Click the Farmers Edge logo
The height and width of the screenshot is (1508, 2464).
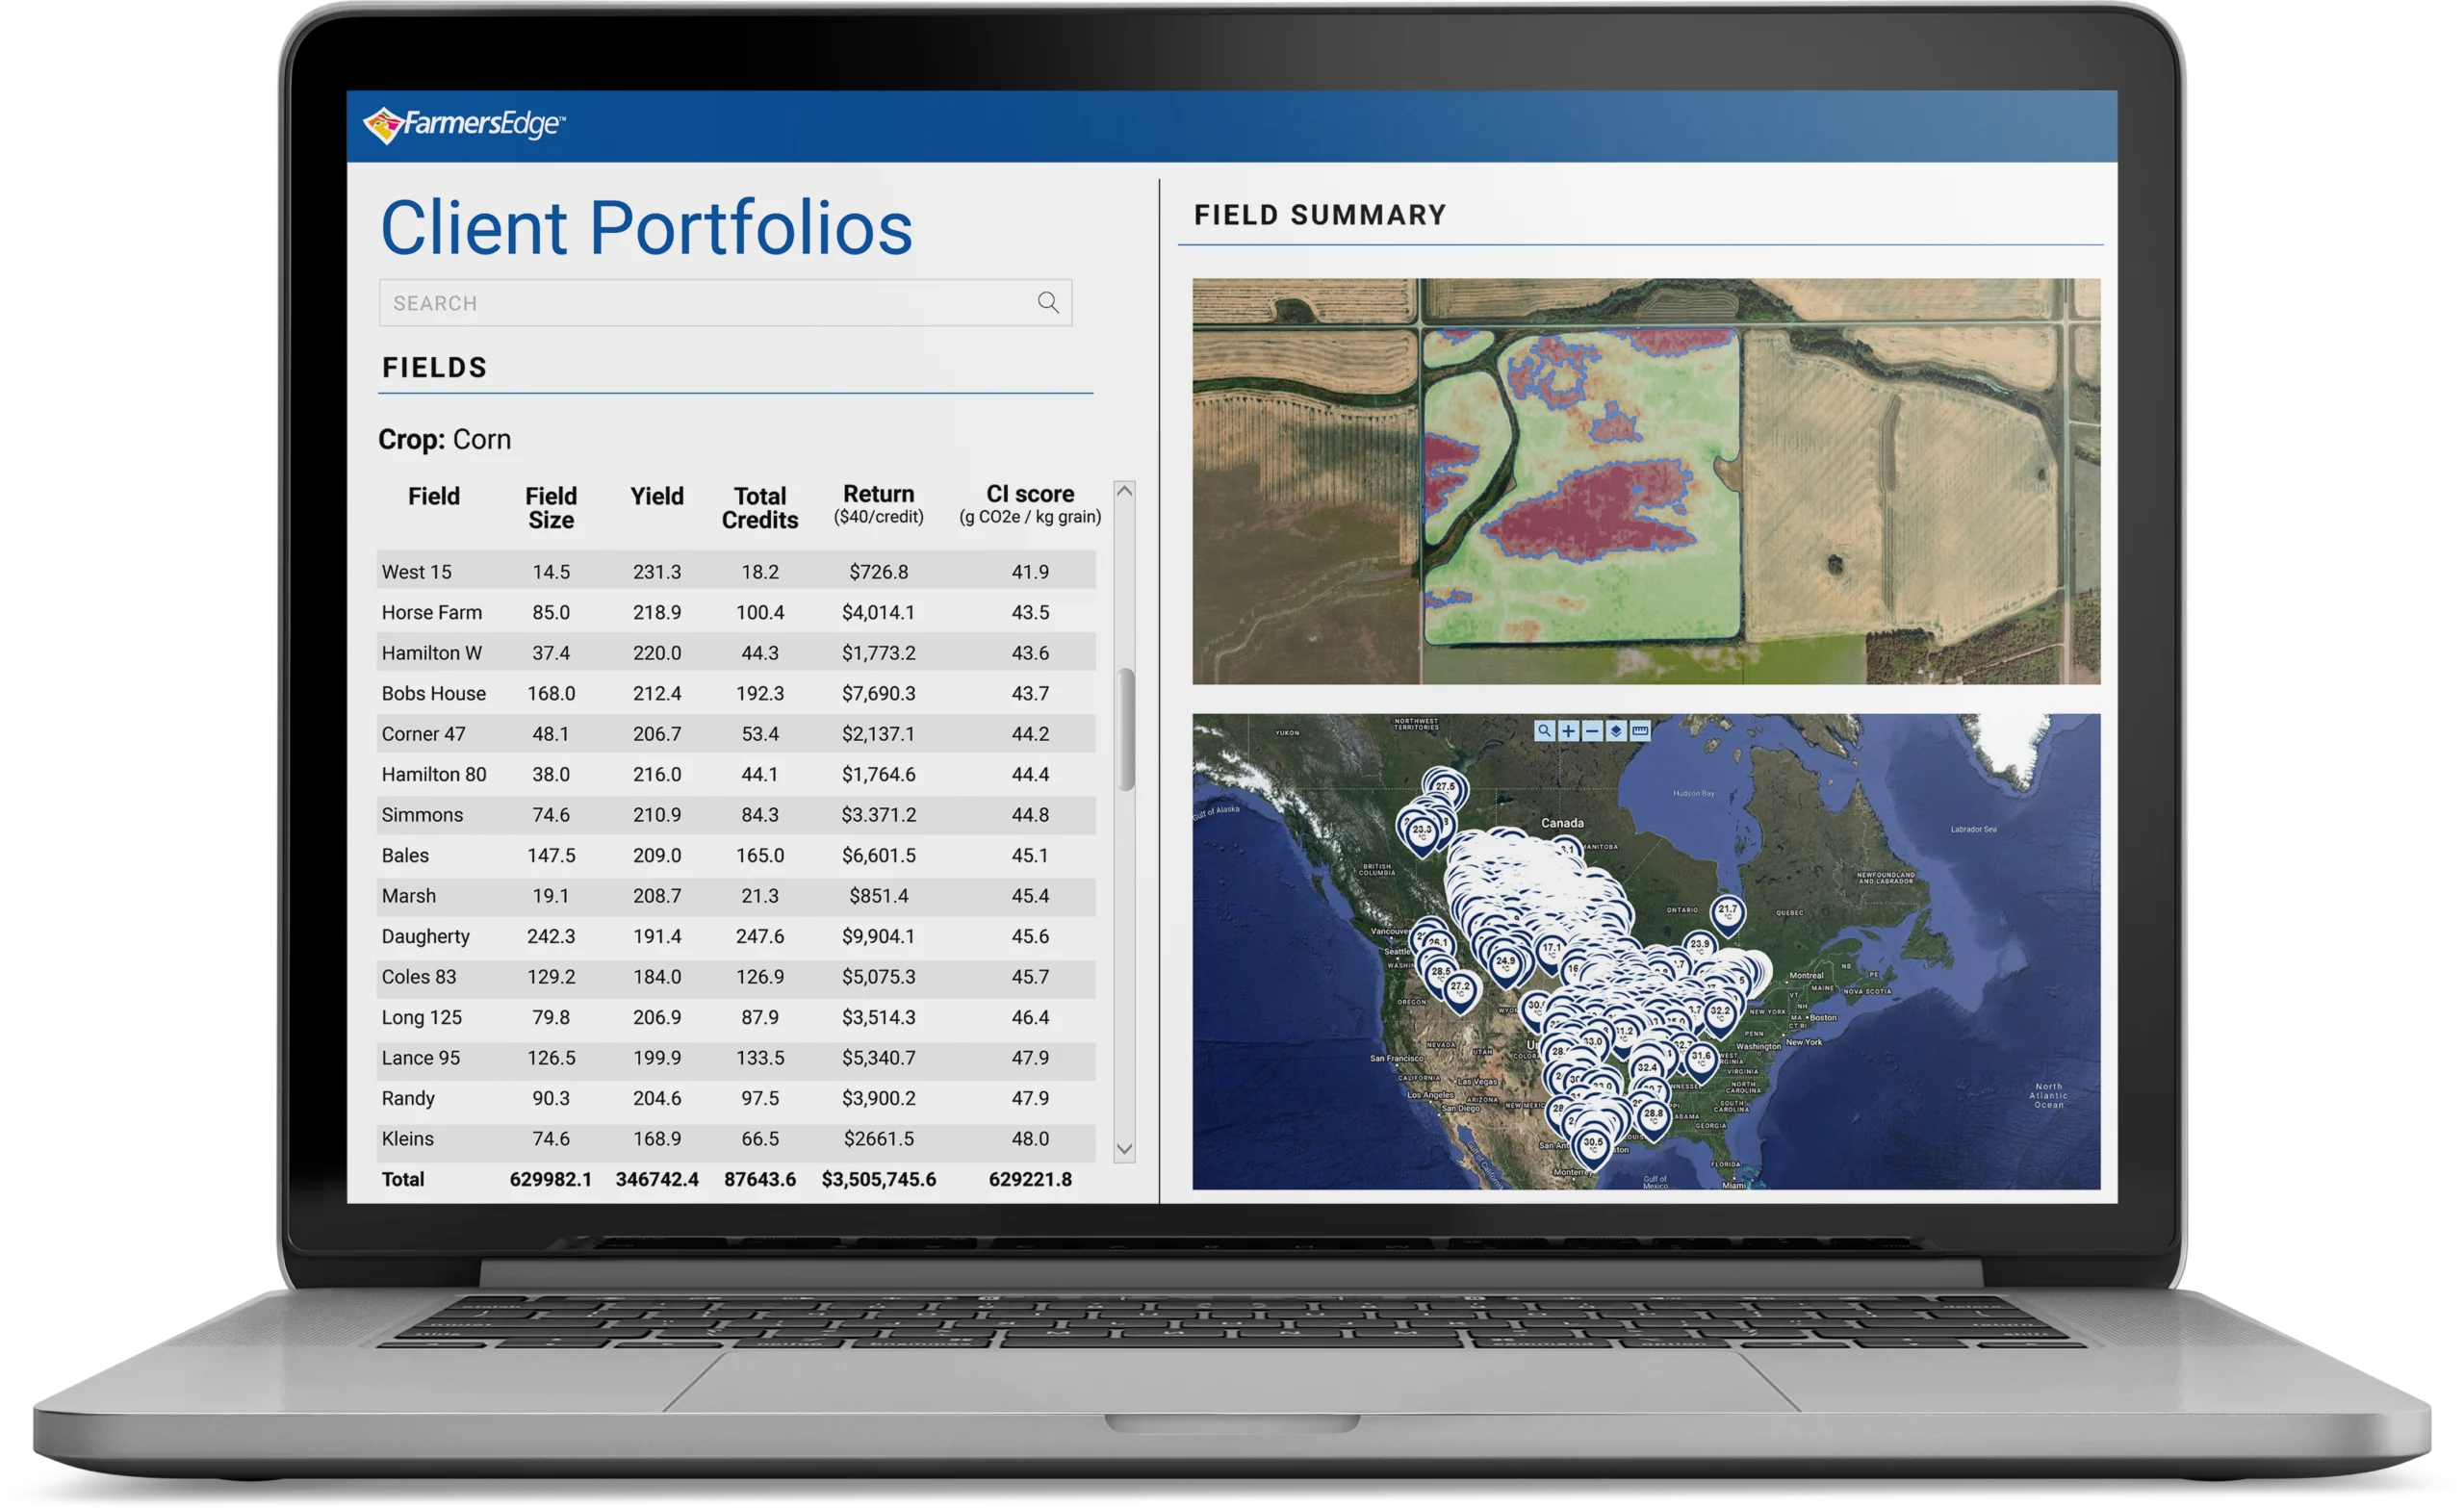click(464, 125)
